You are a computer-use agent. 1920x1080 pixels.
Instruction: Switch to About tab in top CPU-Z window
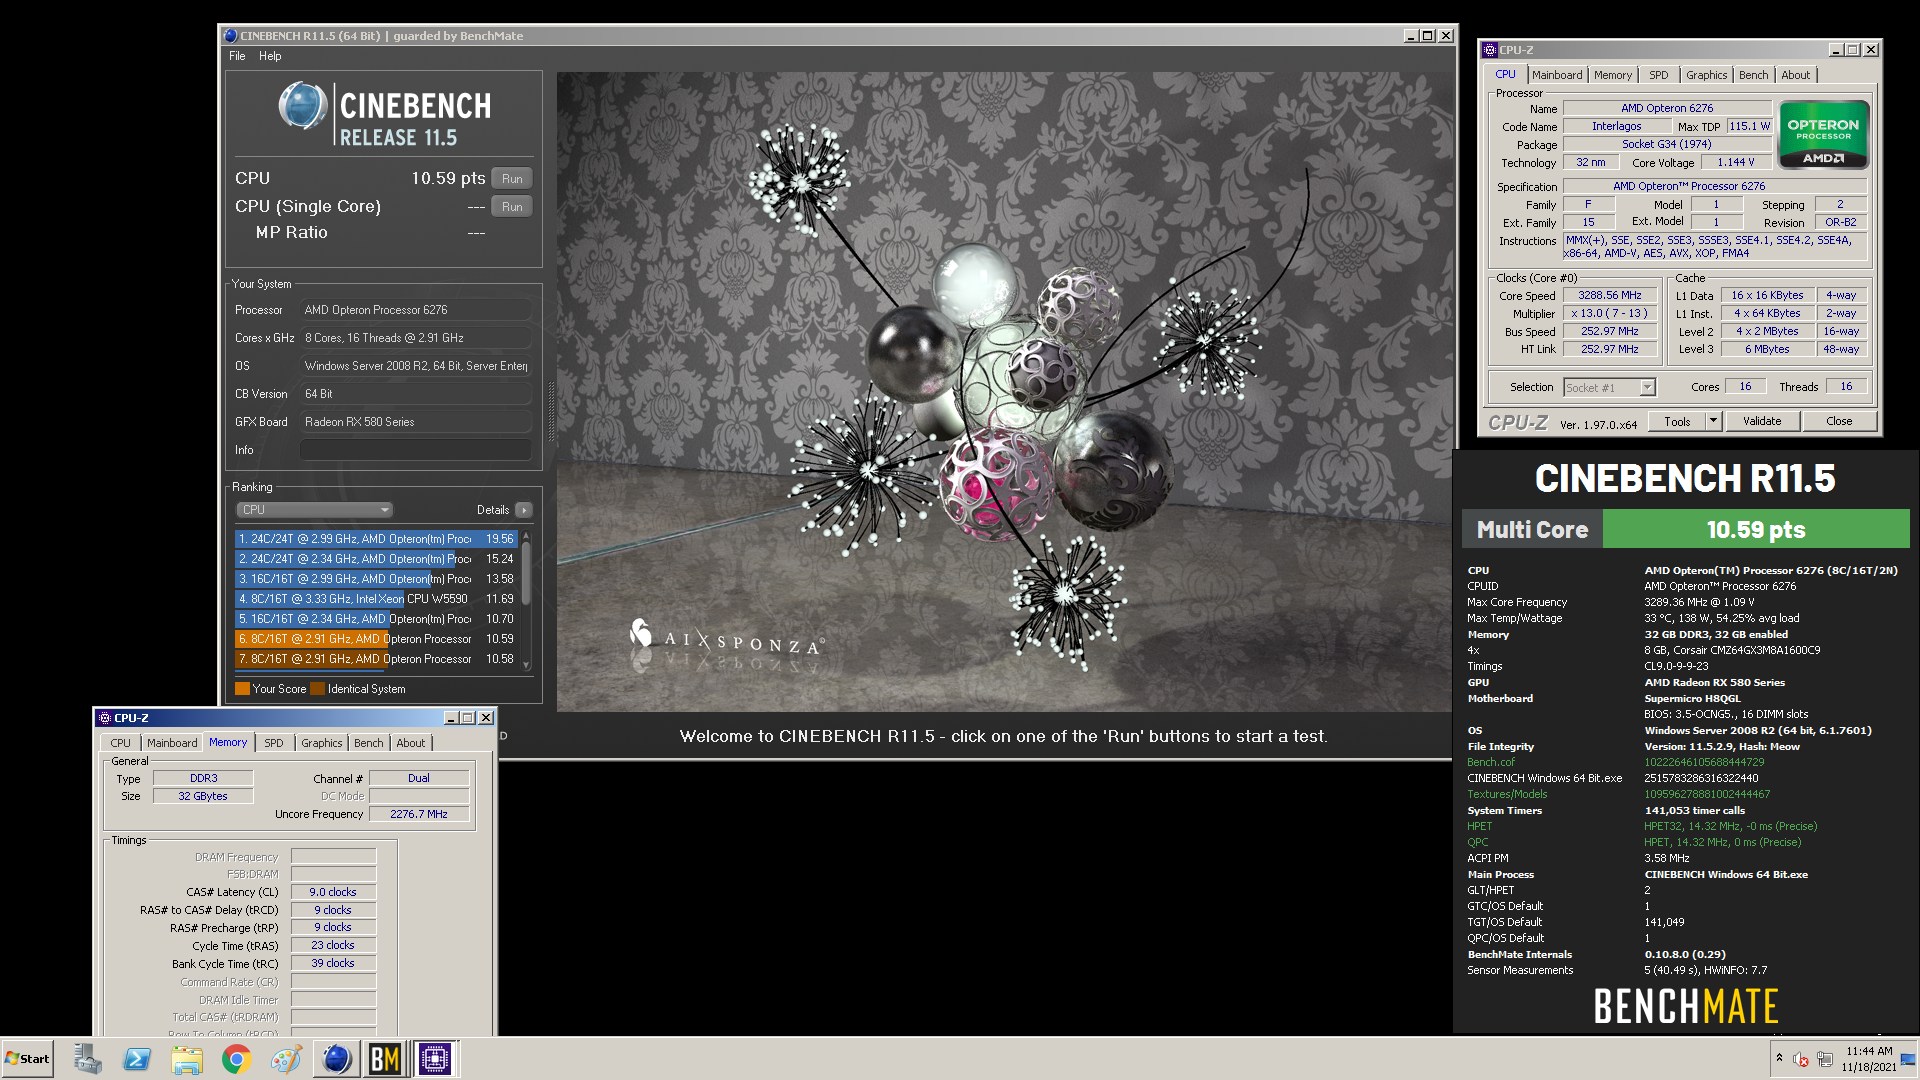coord(1796,75)
